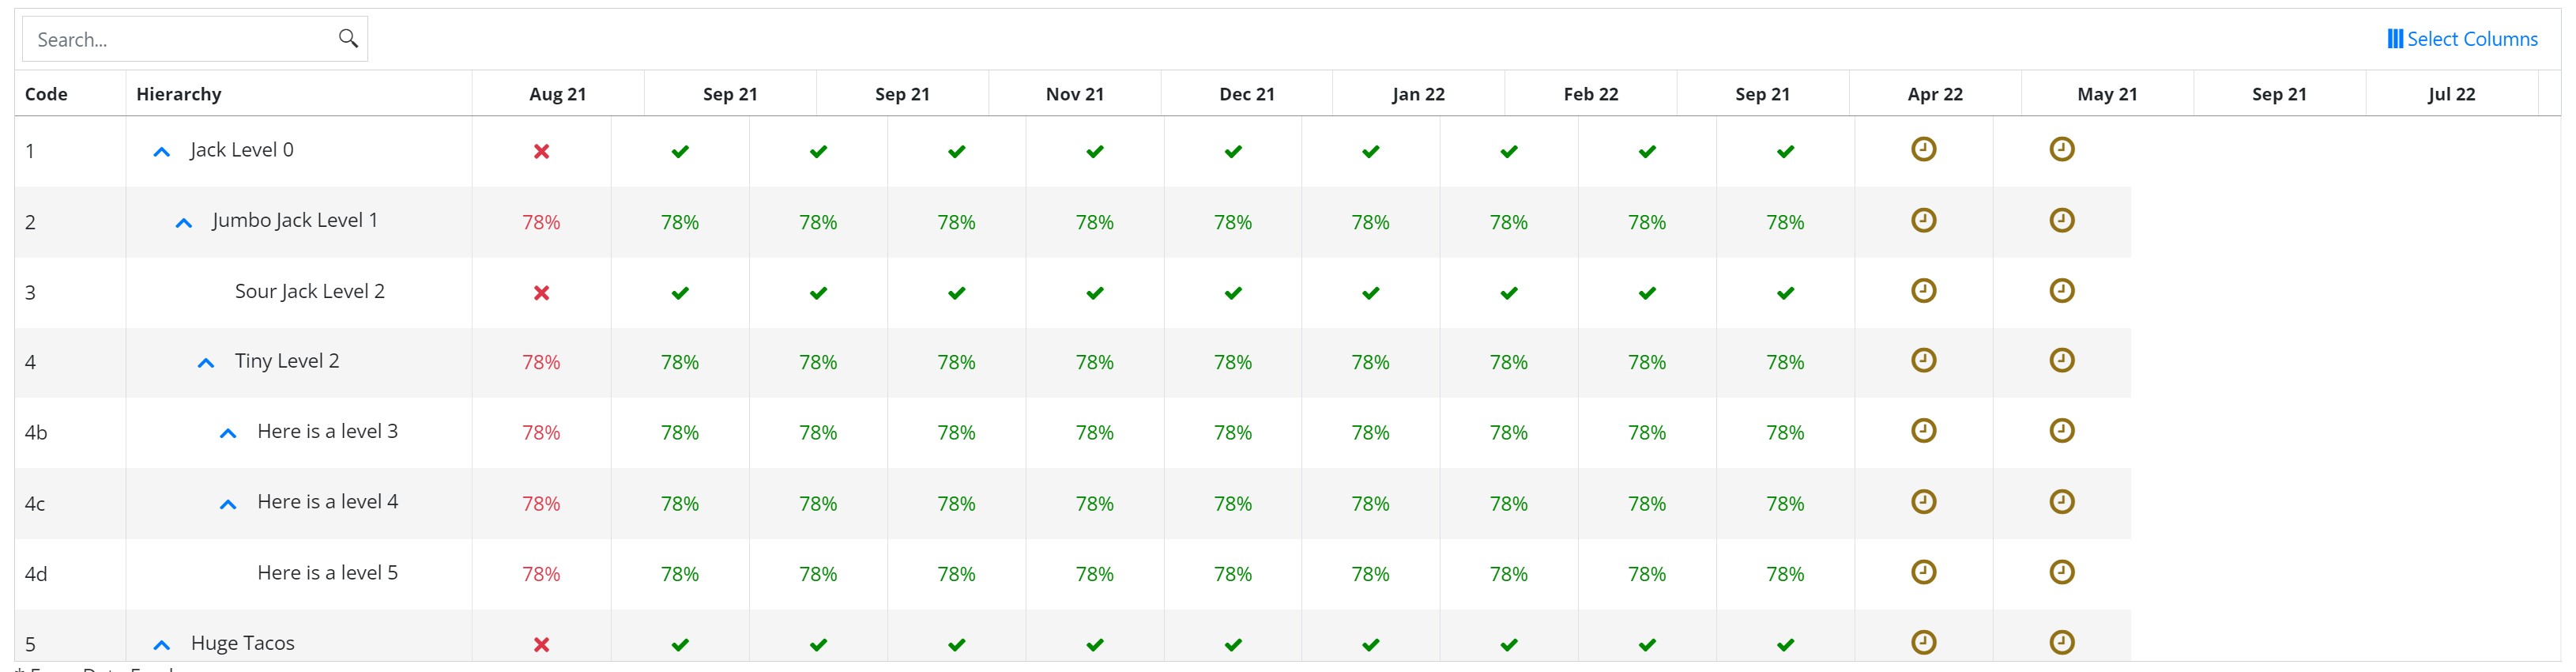Click the first clock icon in Jack Level 0 row
The image size is (2576, 672).
tap(1923, 150)
